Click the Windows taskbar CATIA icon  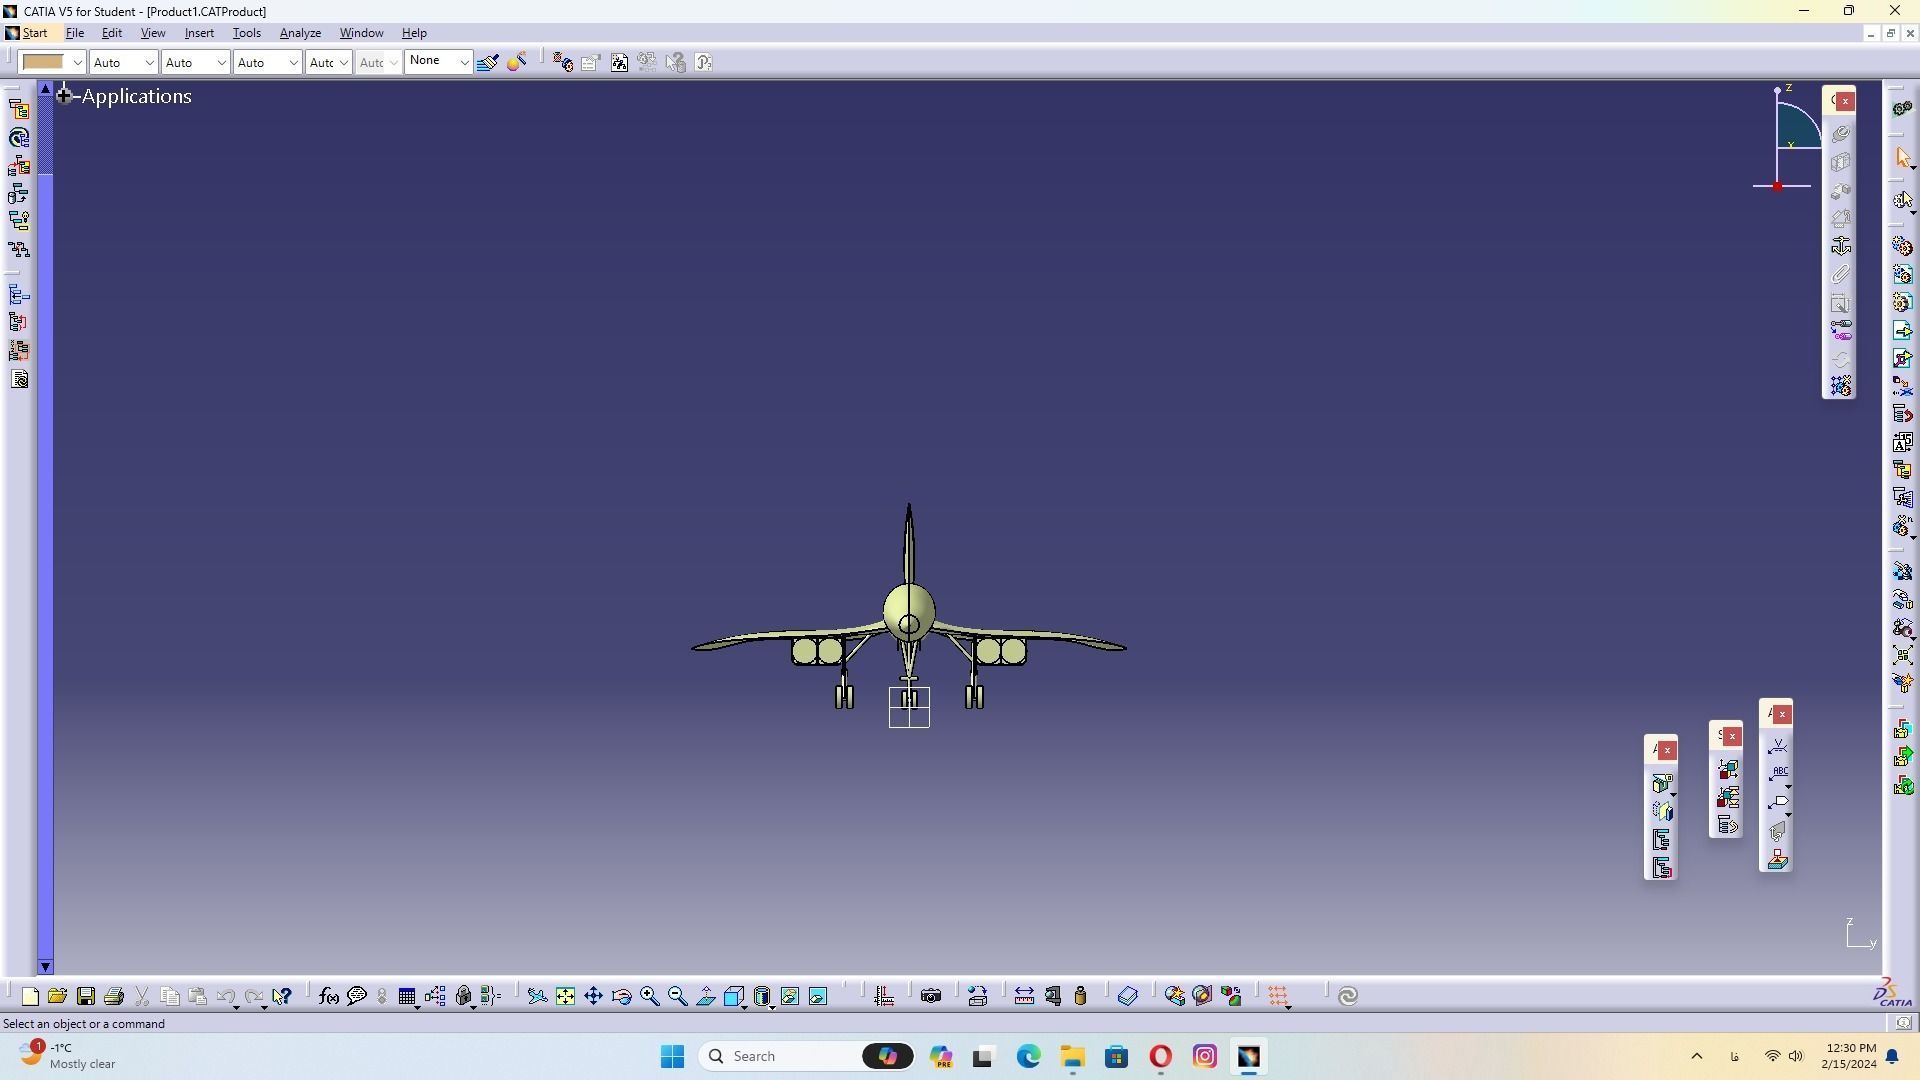[x=1249, y=1056]
